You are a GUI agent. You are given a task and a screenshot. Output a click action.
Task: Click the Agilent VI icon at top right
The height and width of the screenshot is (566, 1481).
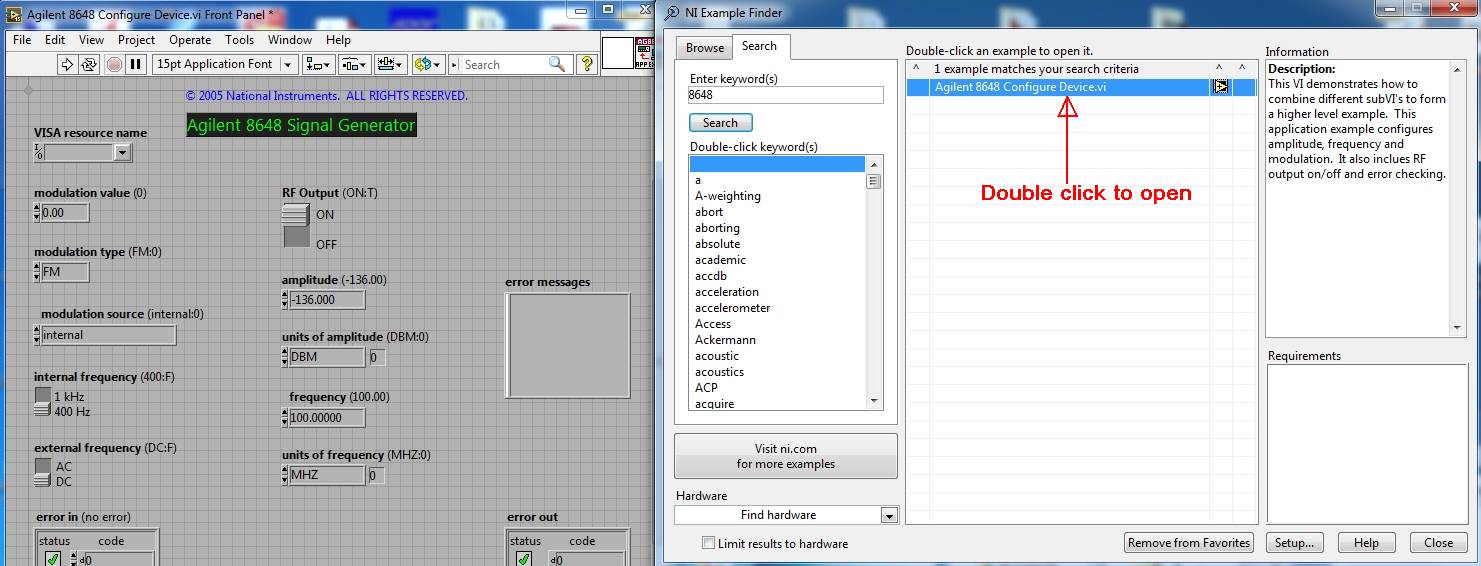pos(647,54)
